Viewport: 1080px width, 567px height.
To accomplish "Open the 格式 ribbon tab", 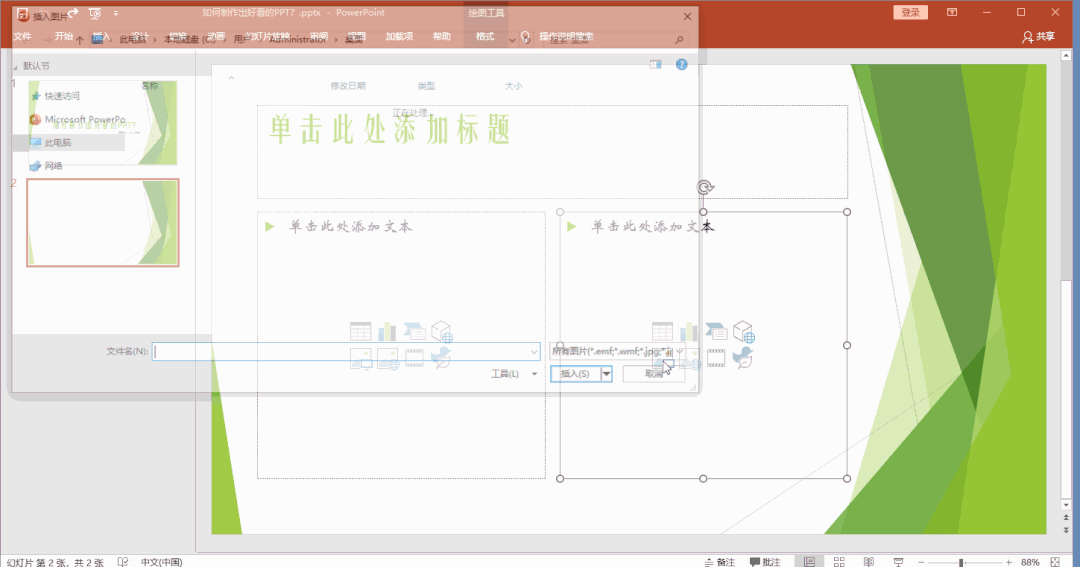I will pyautogui.click(x=485, y=36).
